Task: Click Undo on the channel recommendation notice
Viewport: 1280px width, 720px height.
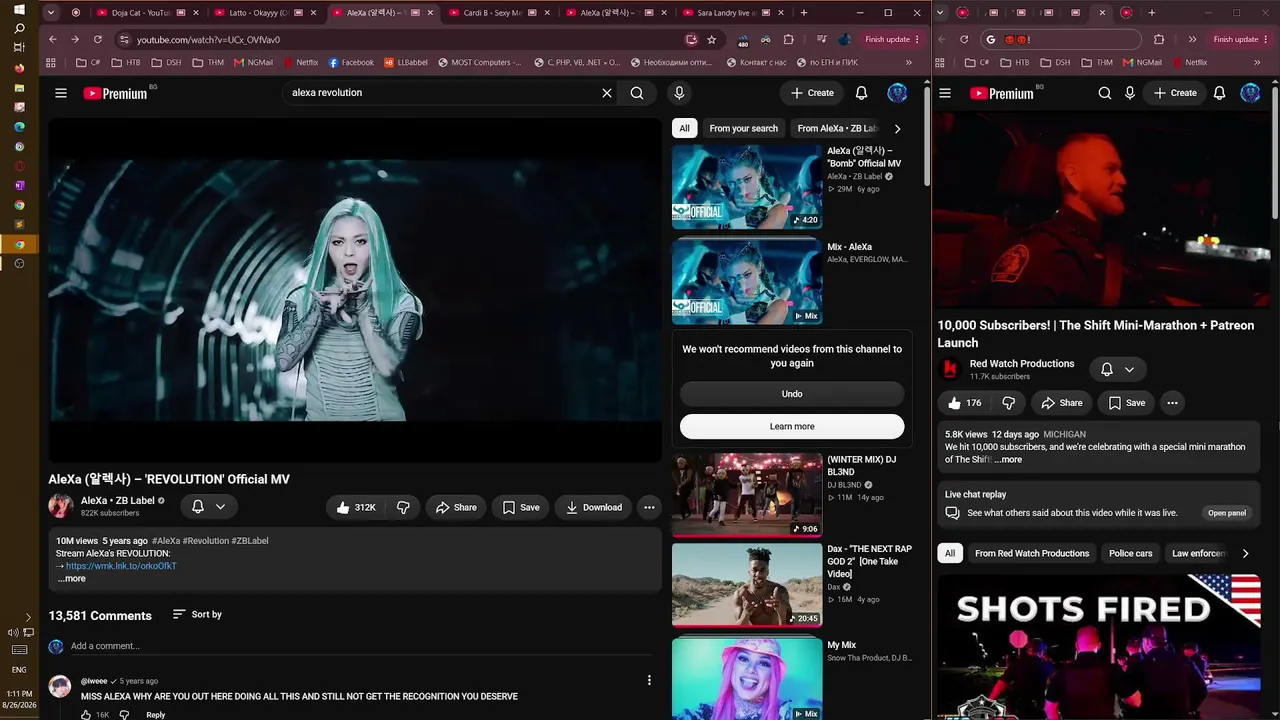Action: point(792,394)
